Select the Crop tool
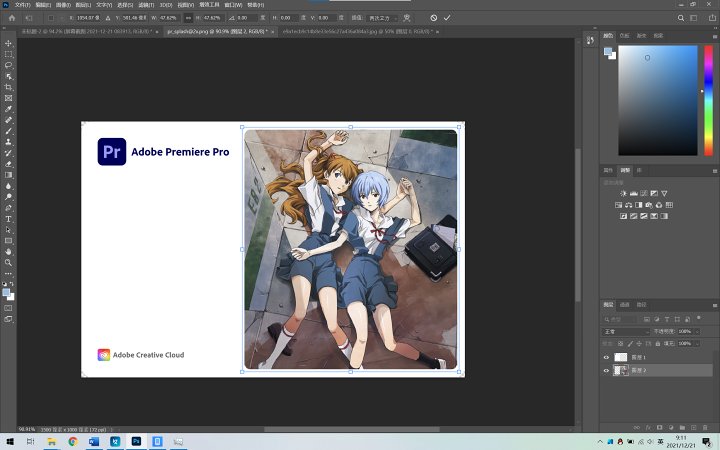The width and height of the screenshot is (720, 450). pos(8,87)
